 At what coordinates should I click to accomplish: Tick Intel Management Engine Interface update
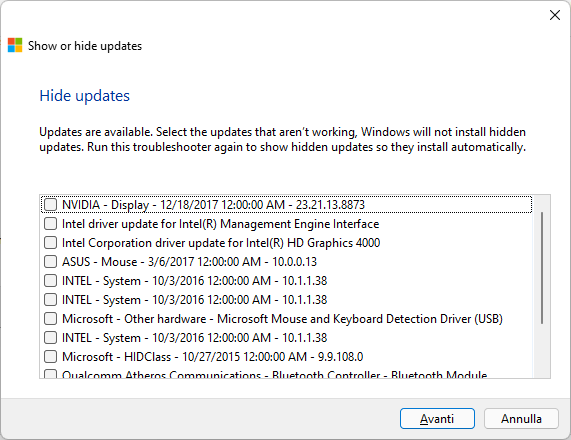[x=51, y=224]
